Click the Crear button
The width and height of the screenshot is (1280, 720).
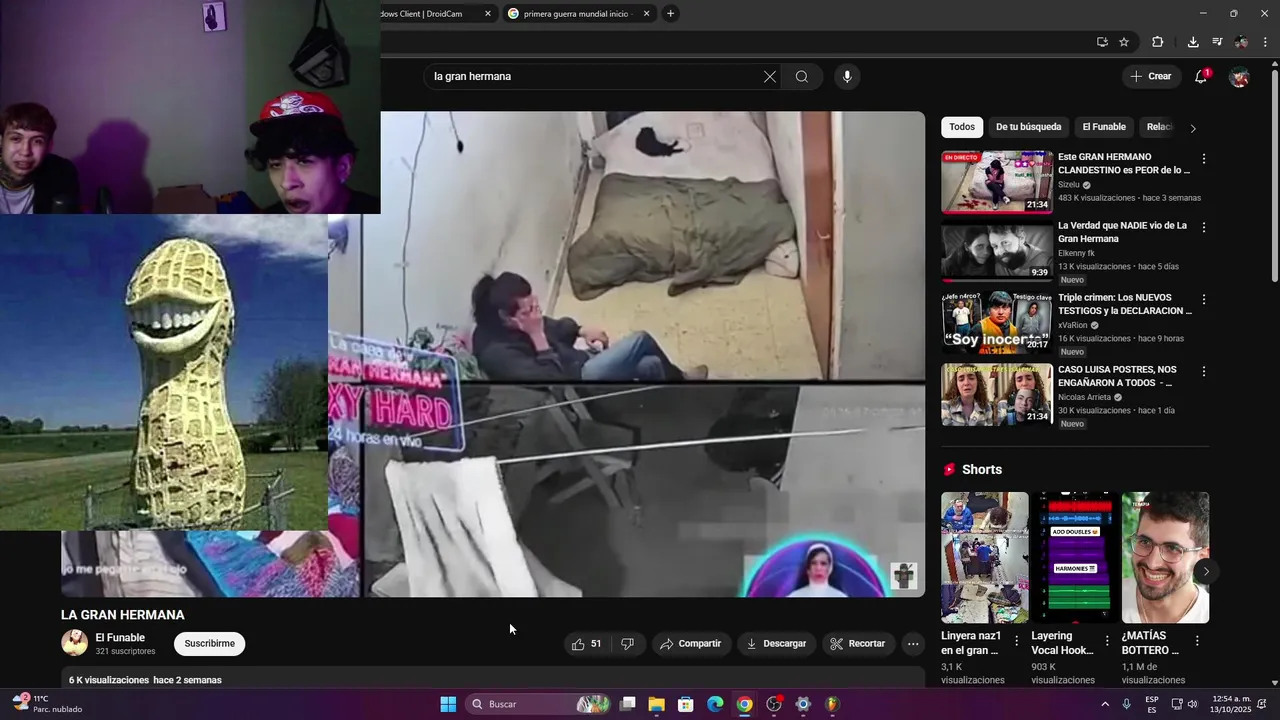[1150, 77]
